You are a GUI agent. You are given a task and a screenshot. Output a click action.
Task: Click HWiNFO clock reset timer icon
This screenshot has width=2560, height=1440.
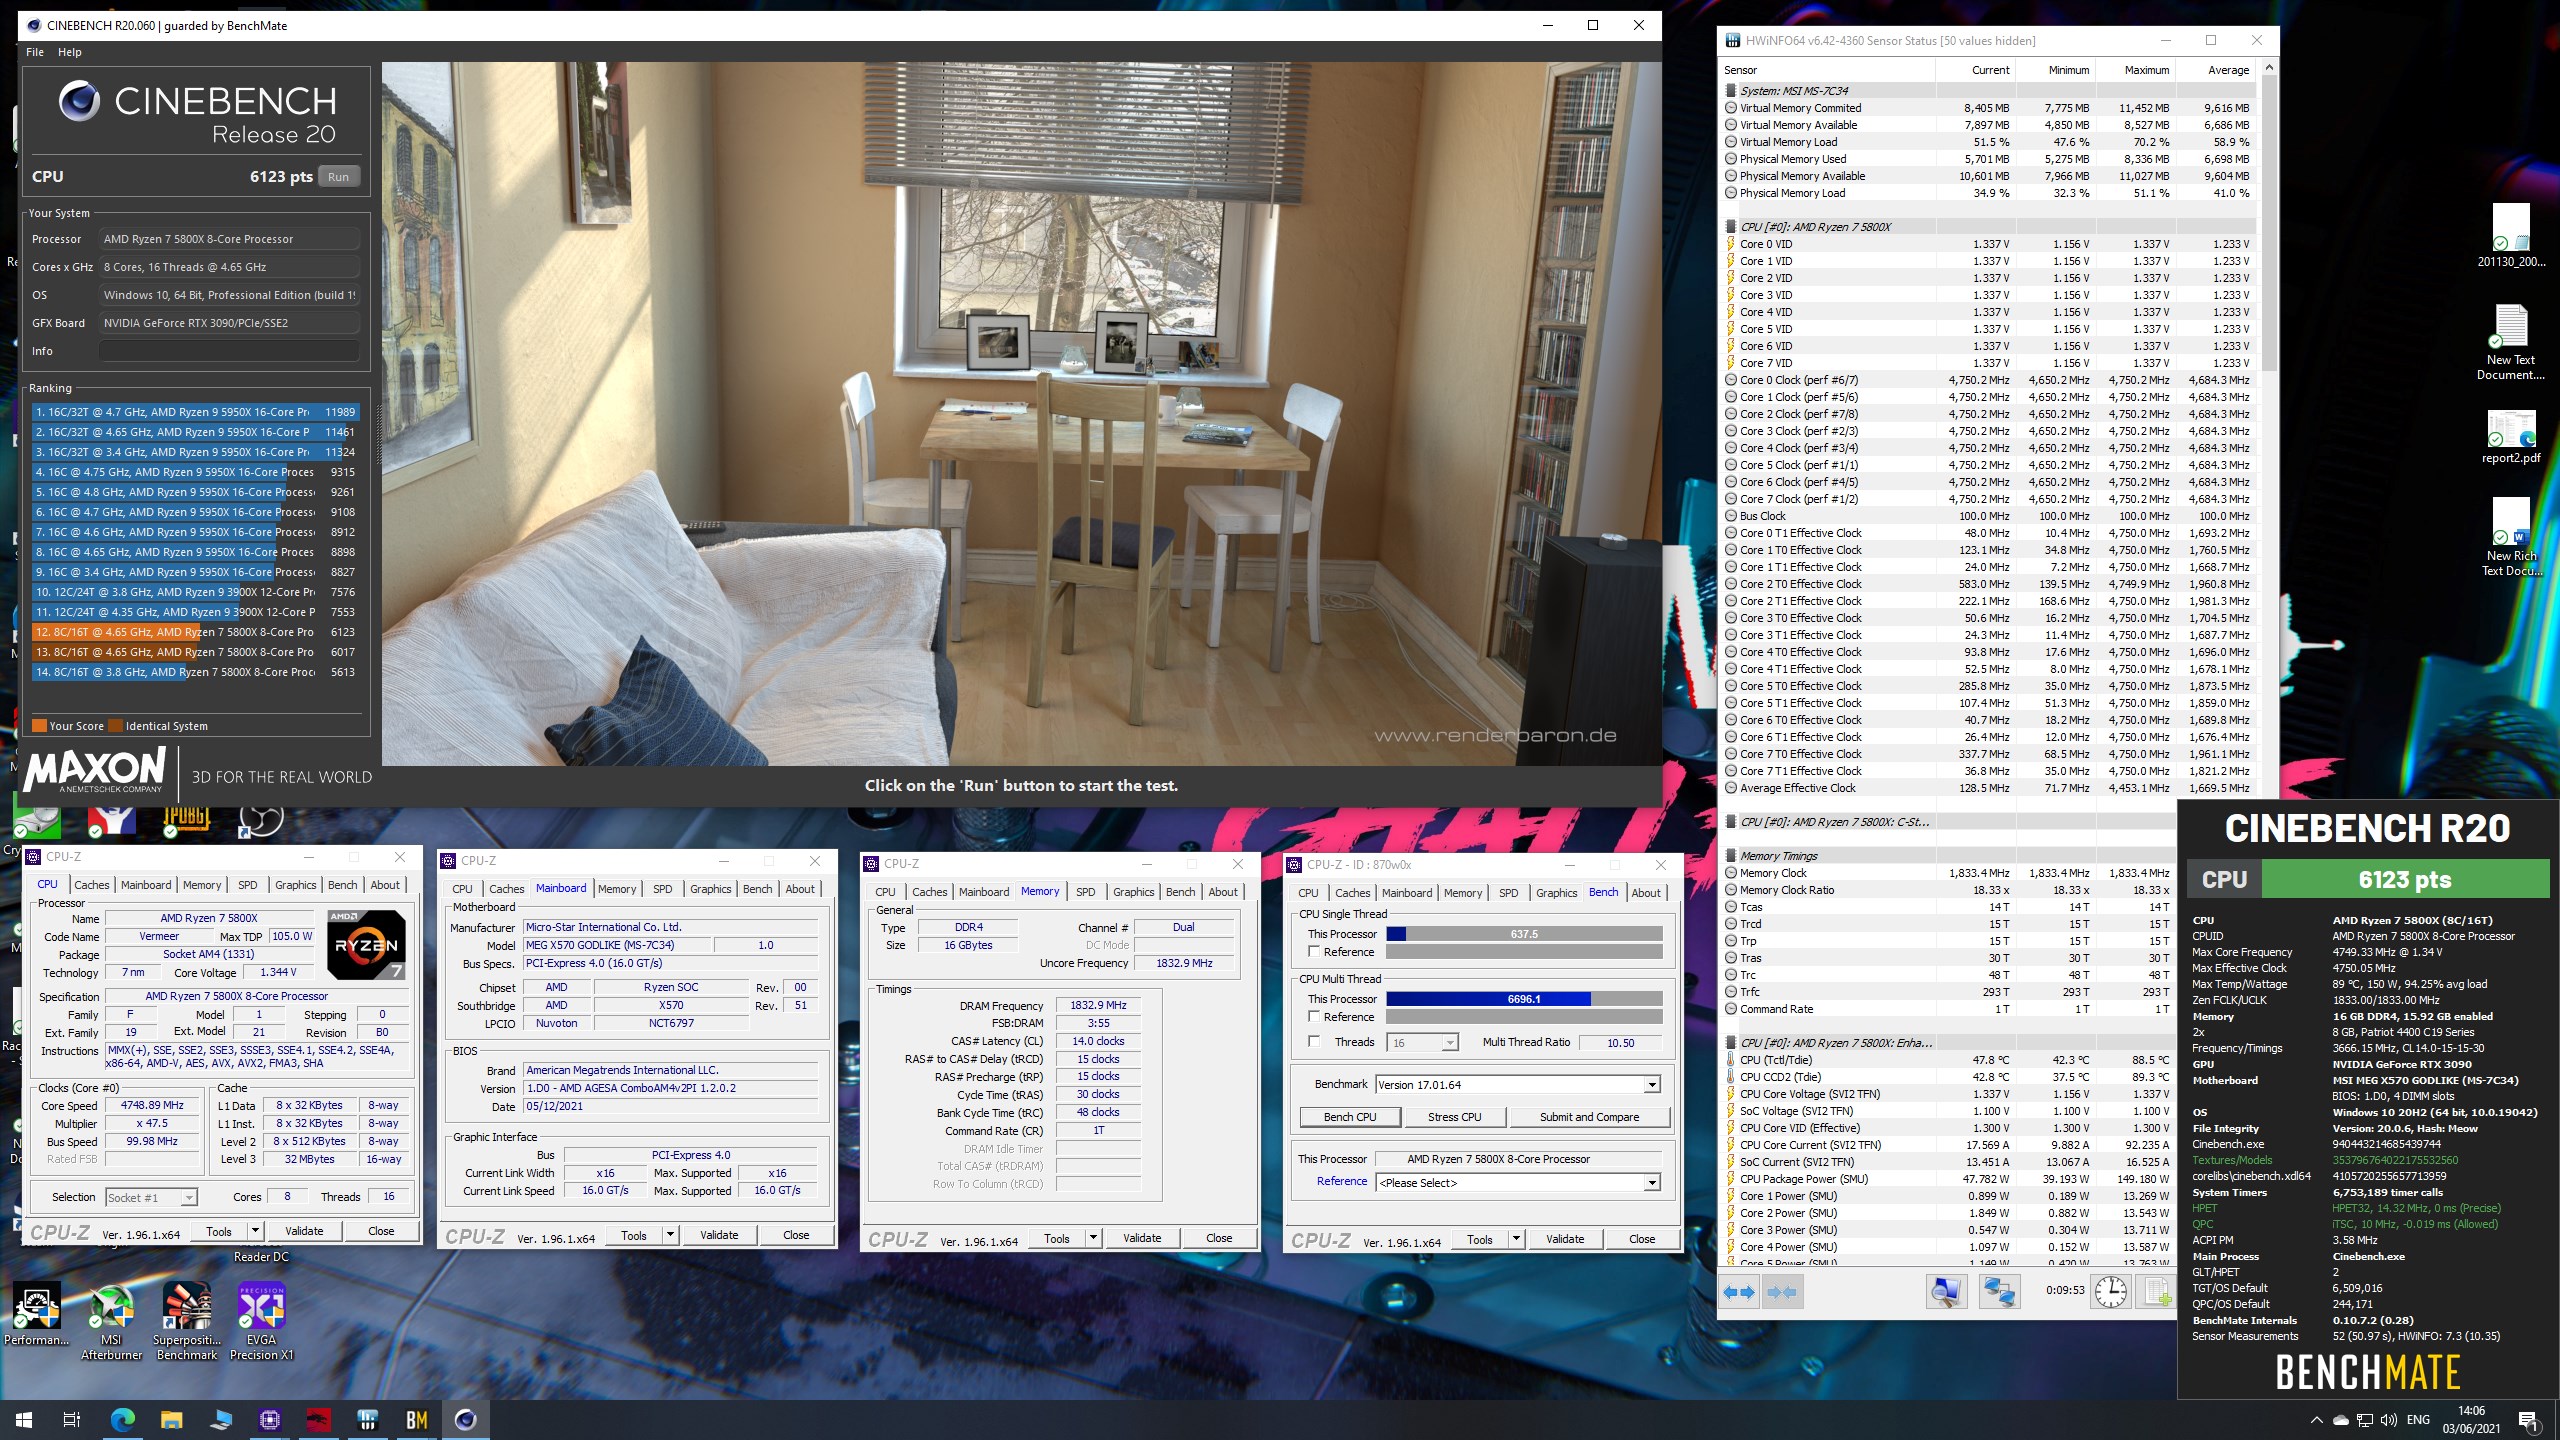[x=2111, y=1292]
